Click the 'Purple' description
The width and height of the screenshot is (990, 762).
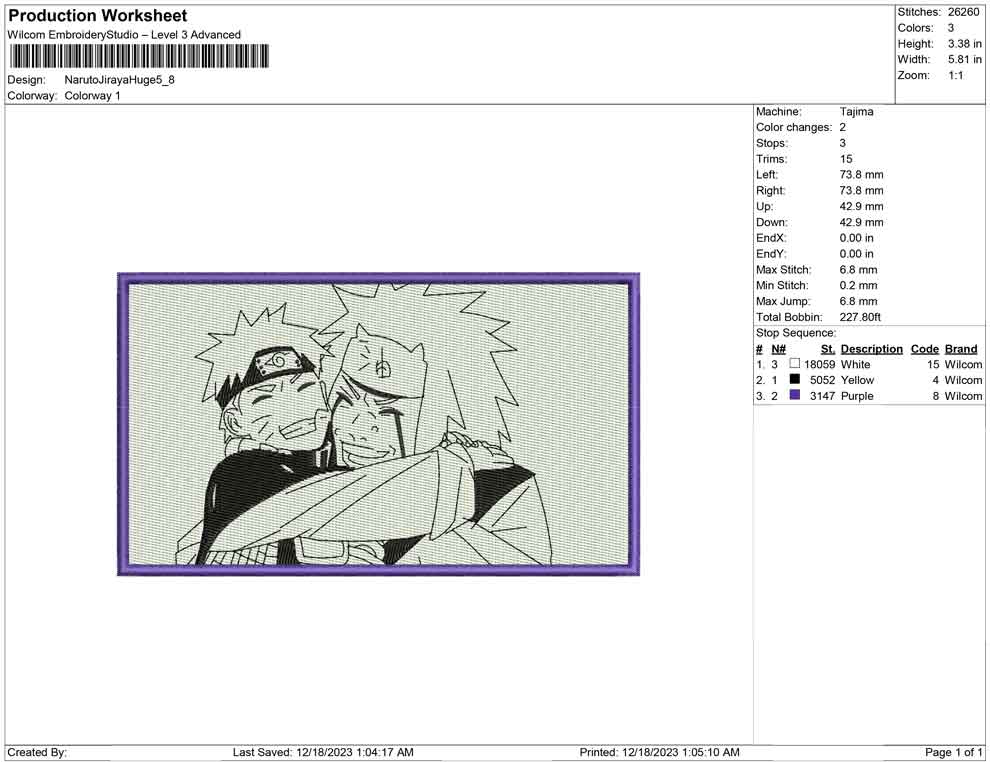[x=857, y=396]
